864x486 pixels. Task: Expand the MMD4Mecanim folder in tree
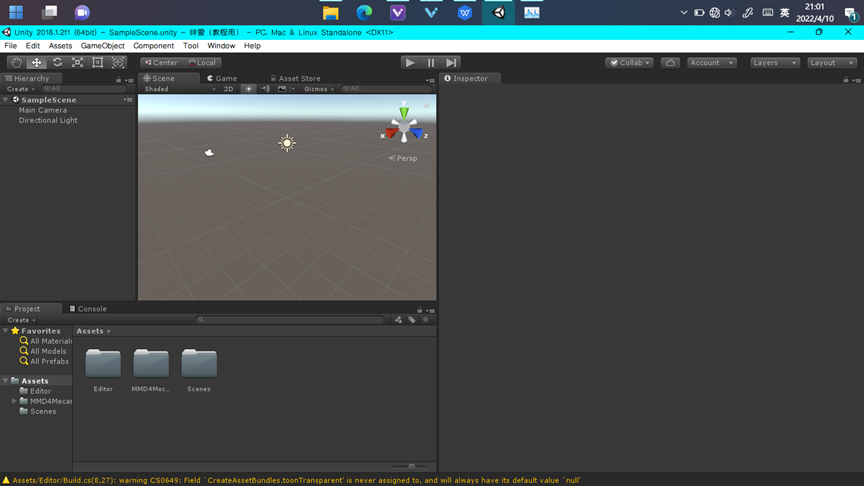click(x=14, y=401)
